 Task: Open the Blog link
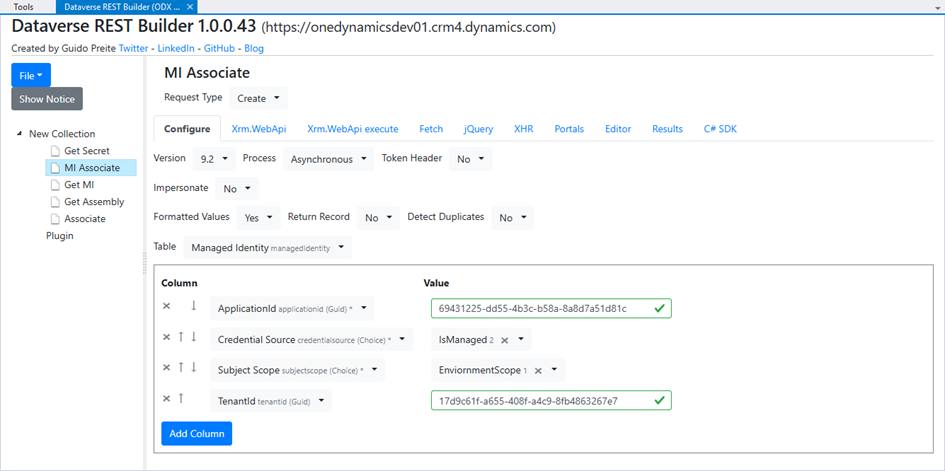click(254, 48)
